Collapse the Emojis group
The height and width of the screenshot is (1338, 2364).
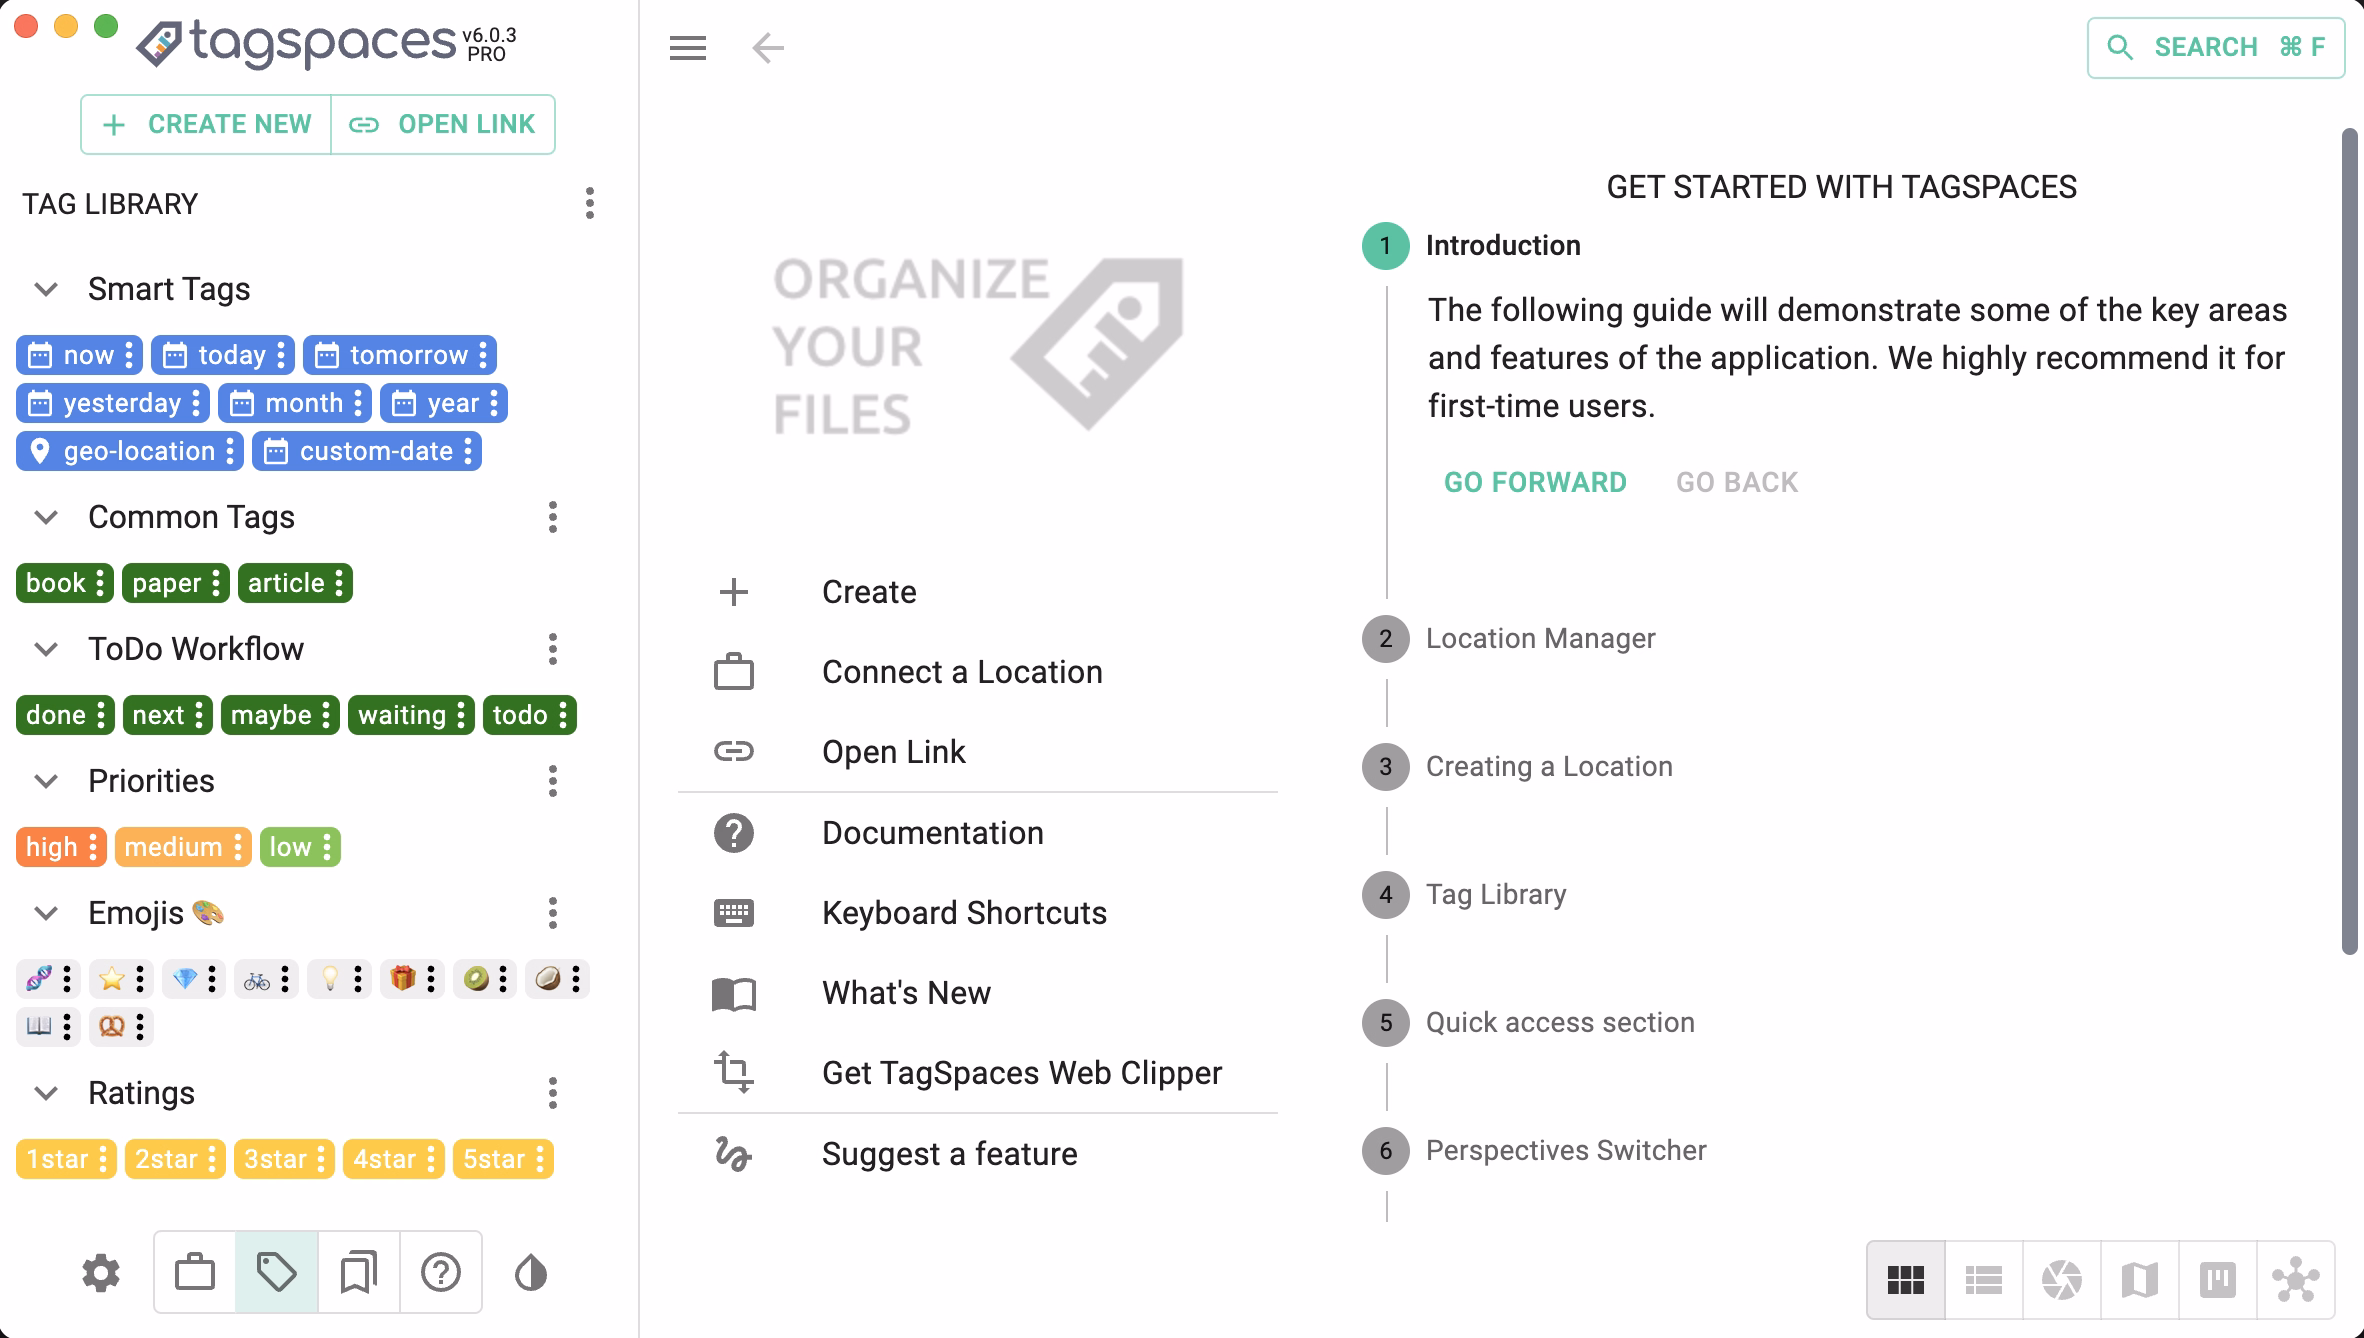46,913
